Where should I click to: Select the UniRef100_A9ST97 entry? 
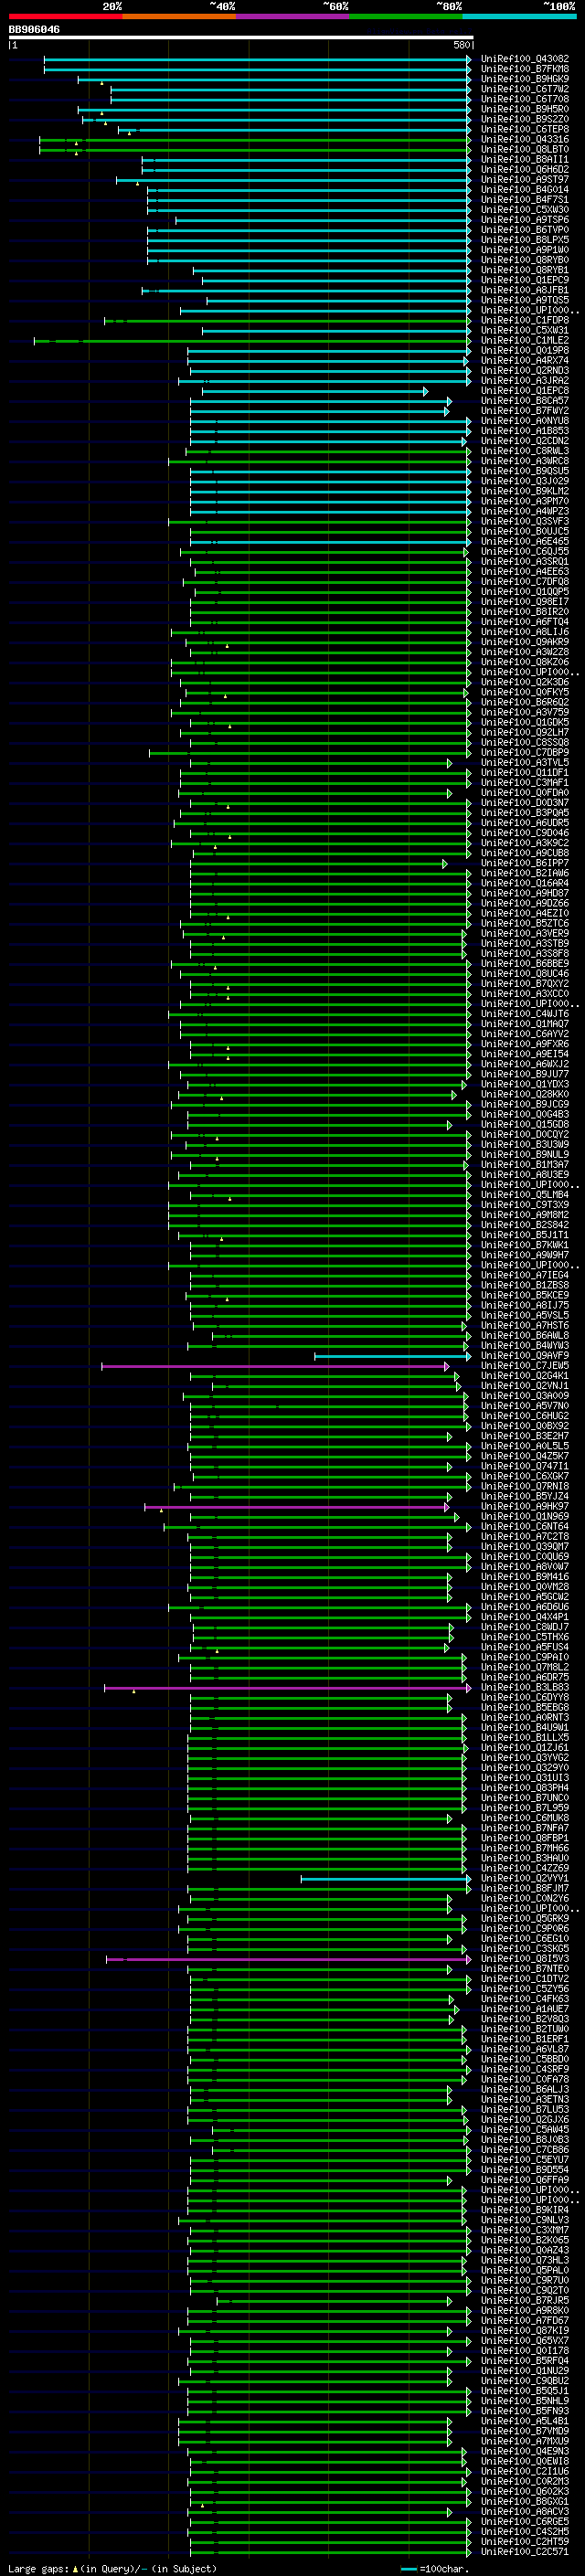525,180
